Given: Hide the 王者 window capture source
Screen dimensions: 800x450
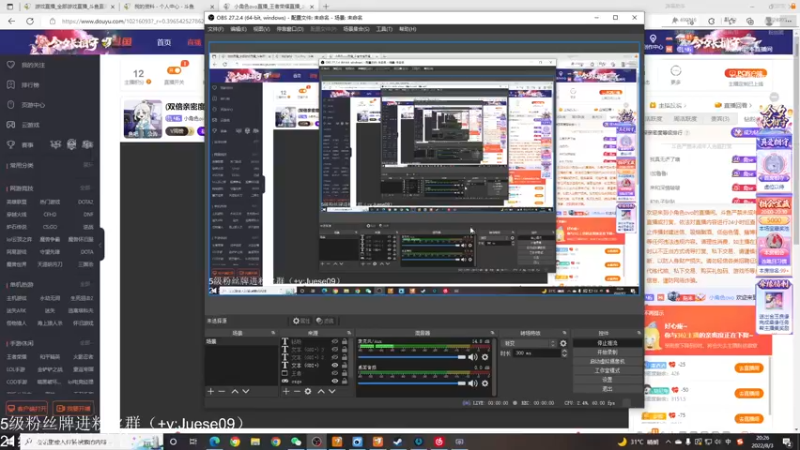Looking at the screenshot, I should pyautogui.click(x=335, y=373).
